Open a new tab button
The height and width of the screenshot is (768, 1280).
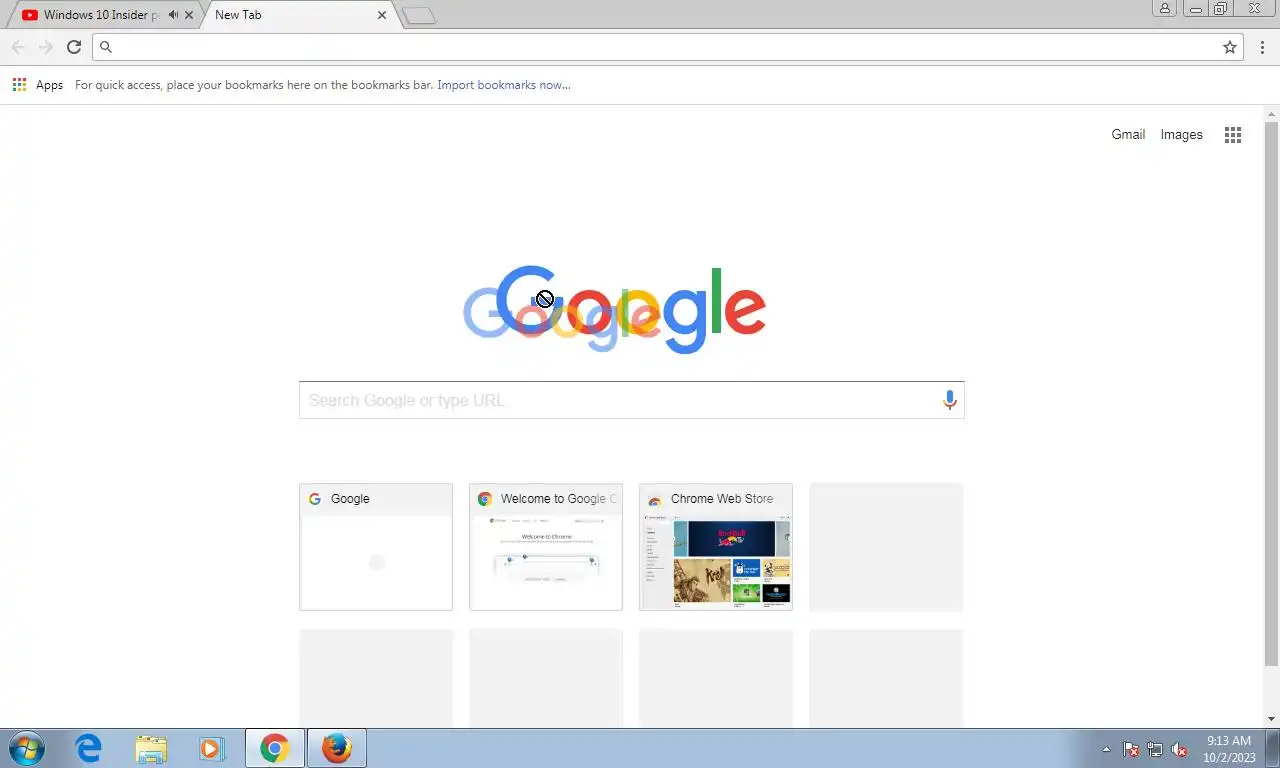pyautogui.click(x=419, y=15)
